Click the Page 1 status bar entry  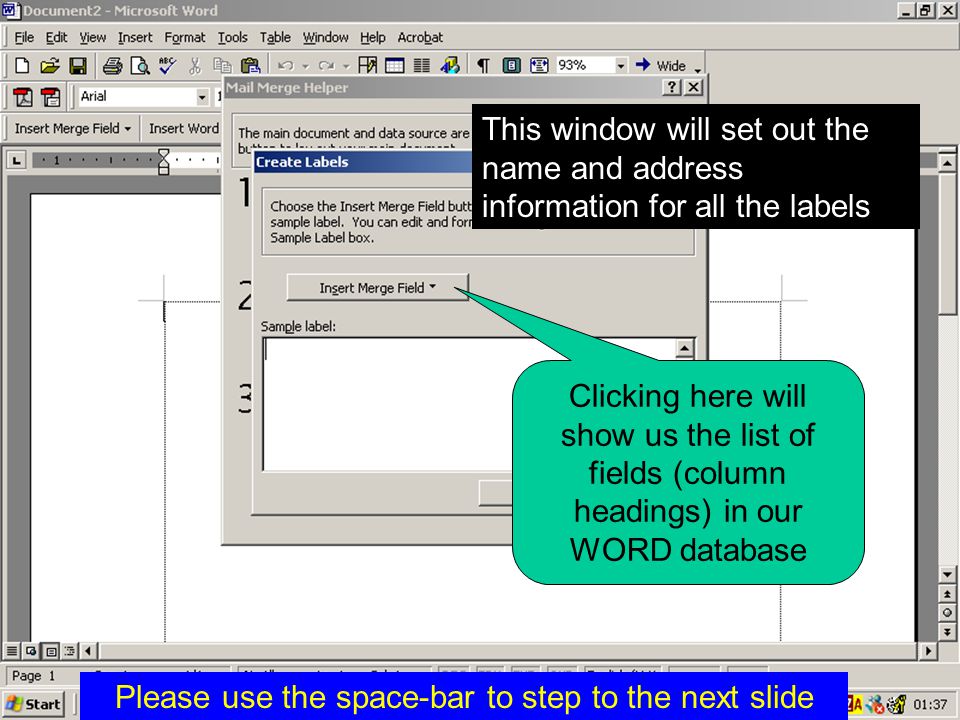(34, 676)
